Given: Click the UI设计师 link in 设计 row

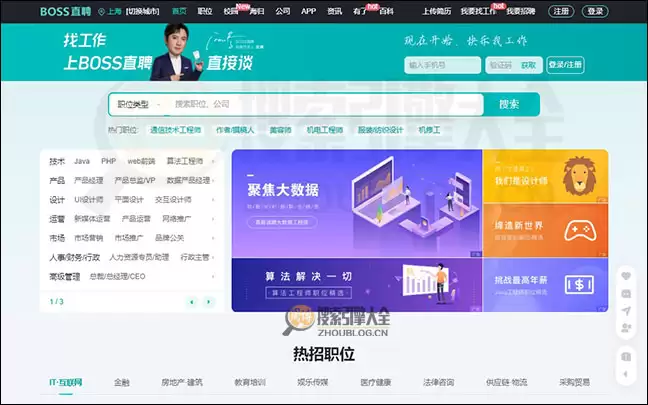Looking at the screenshot, I should (89, 200).
